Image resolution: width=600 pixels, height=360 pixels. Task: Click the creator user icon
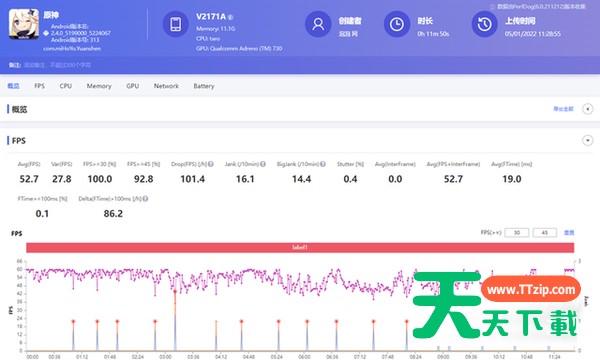(318, 24)
